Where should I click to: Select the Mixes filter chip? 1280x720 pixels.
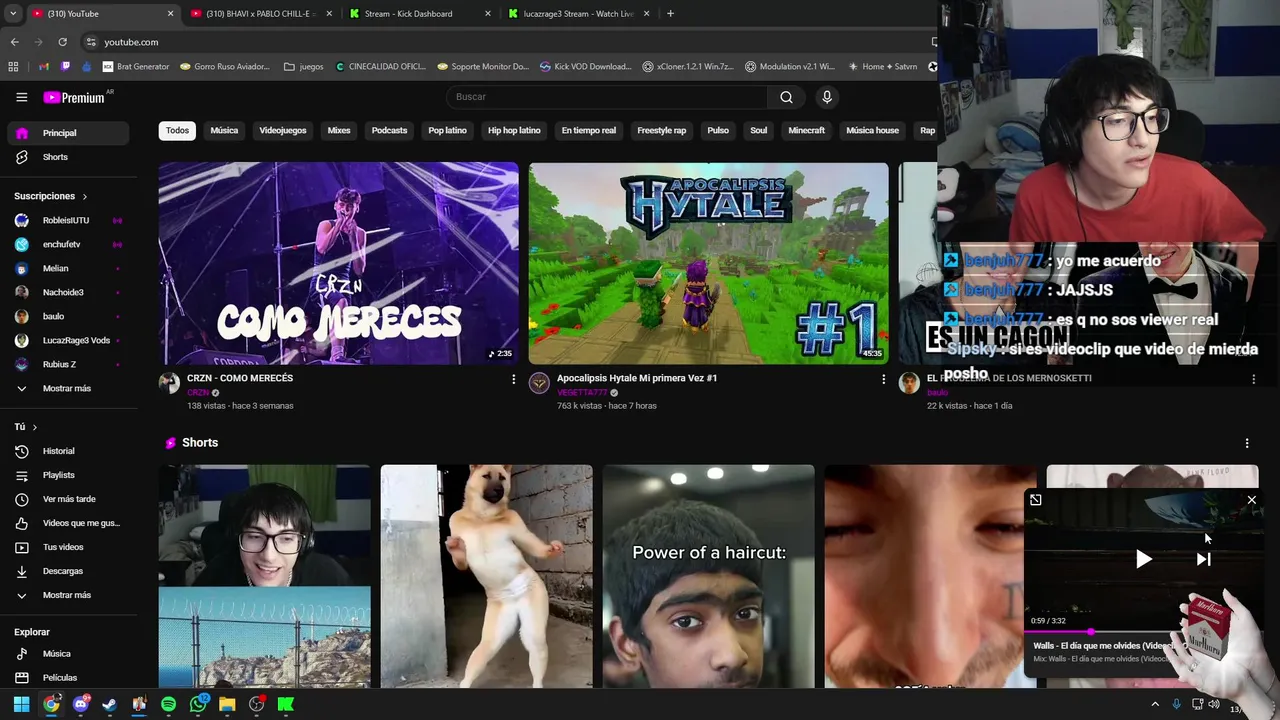click(x=339, y=131)
